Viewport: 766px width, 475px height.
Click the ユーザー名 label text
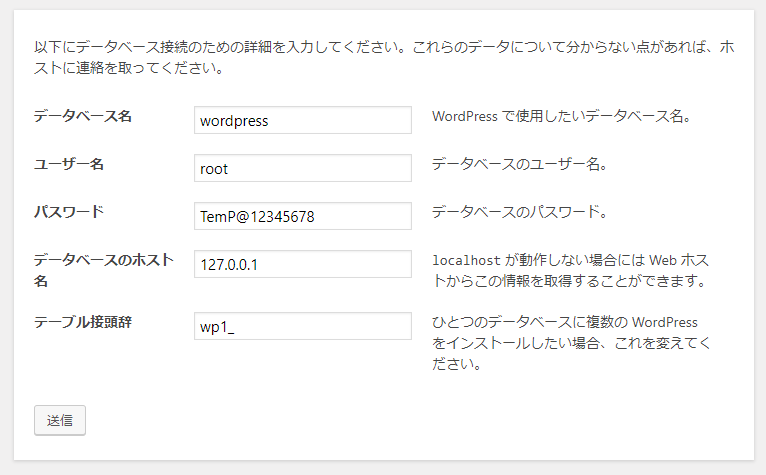[69, 164]
